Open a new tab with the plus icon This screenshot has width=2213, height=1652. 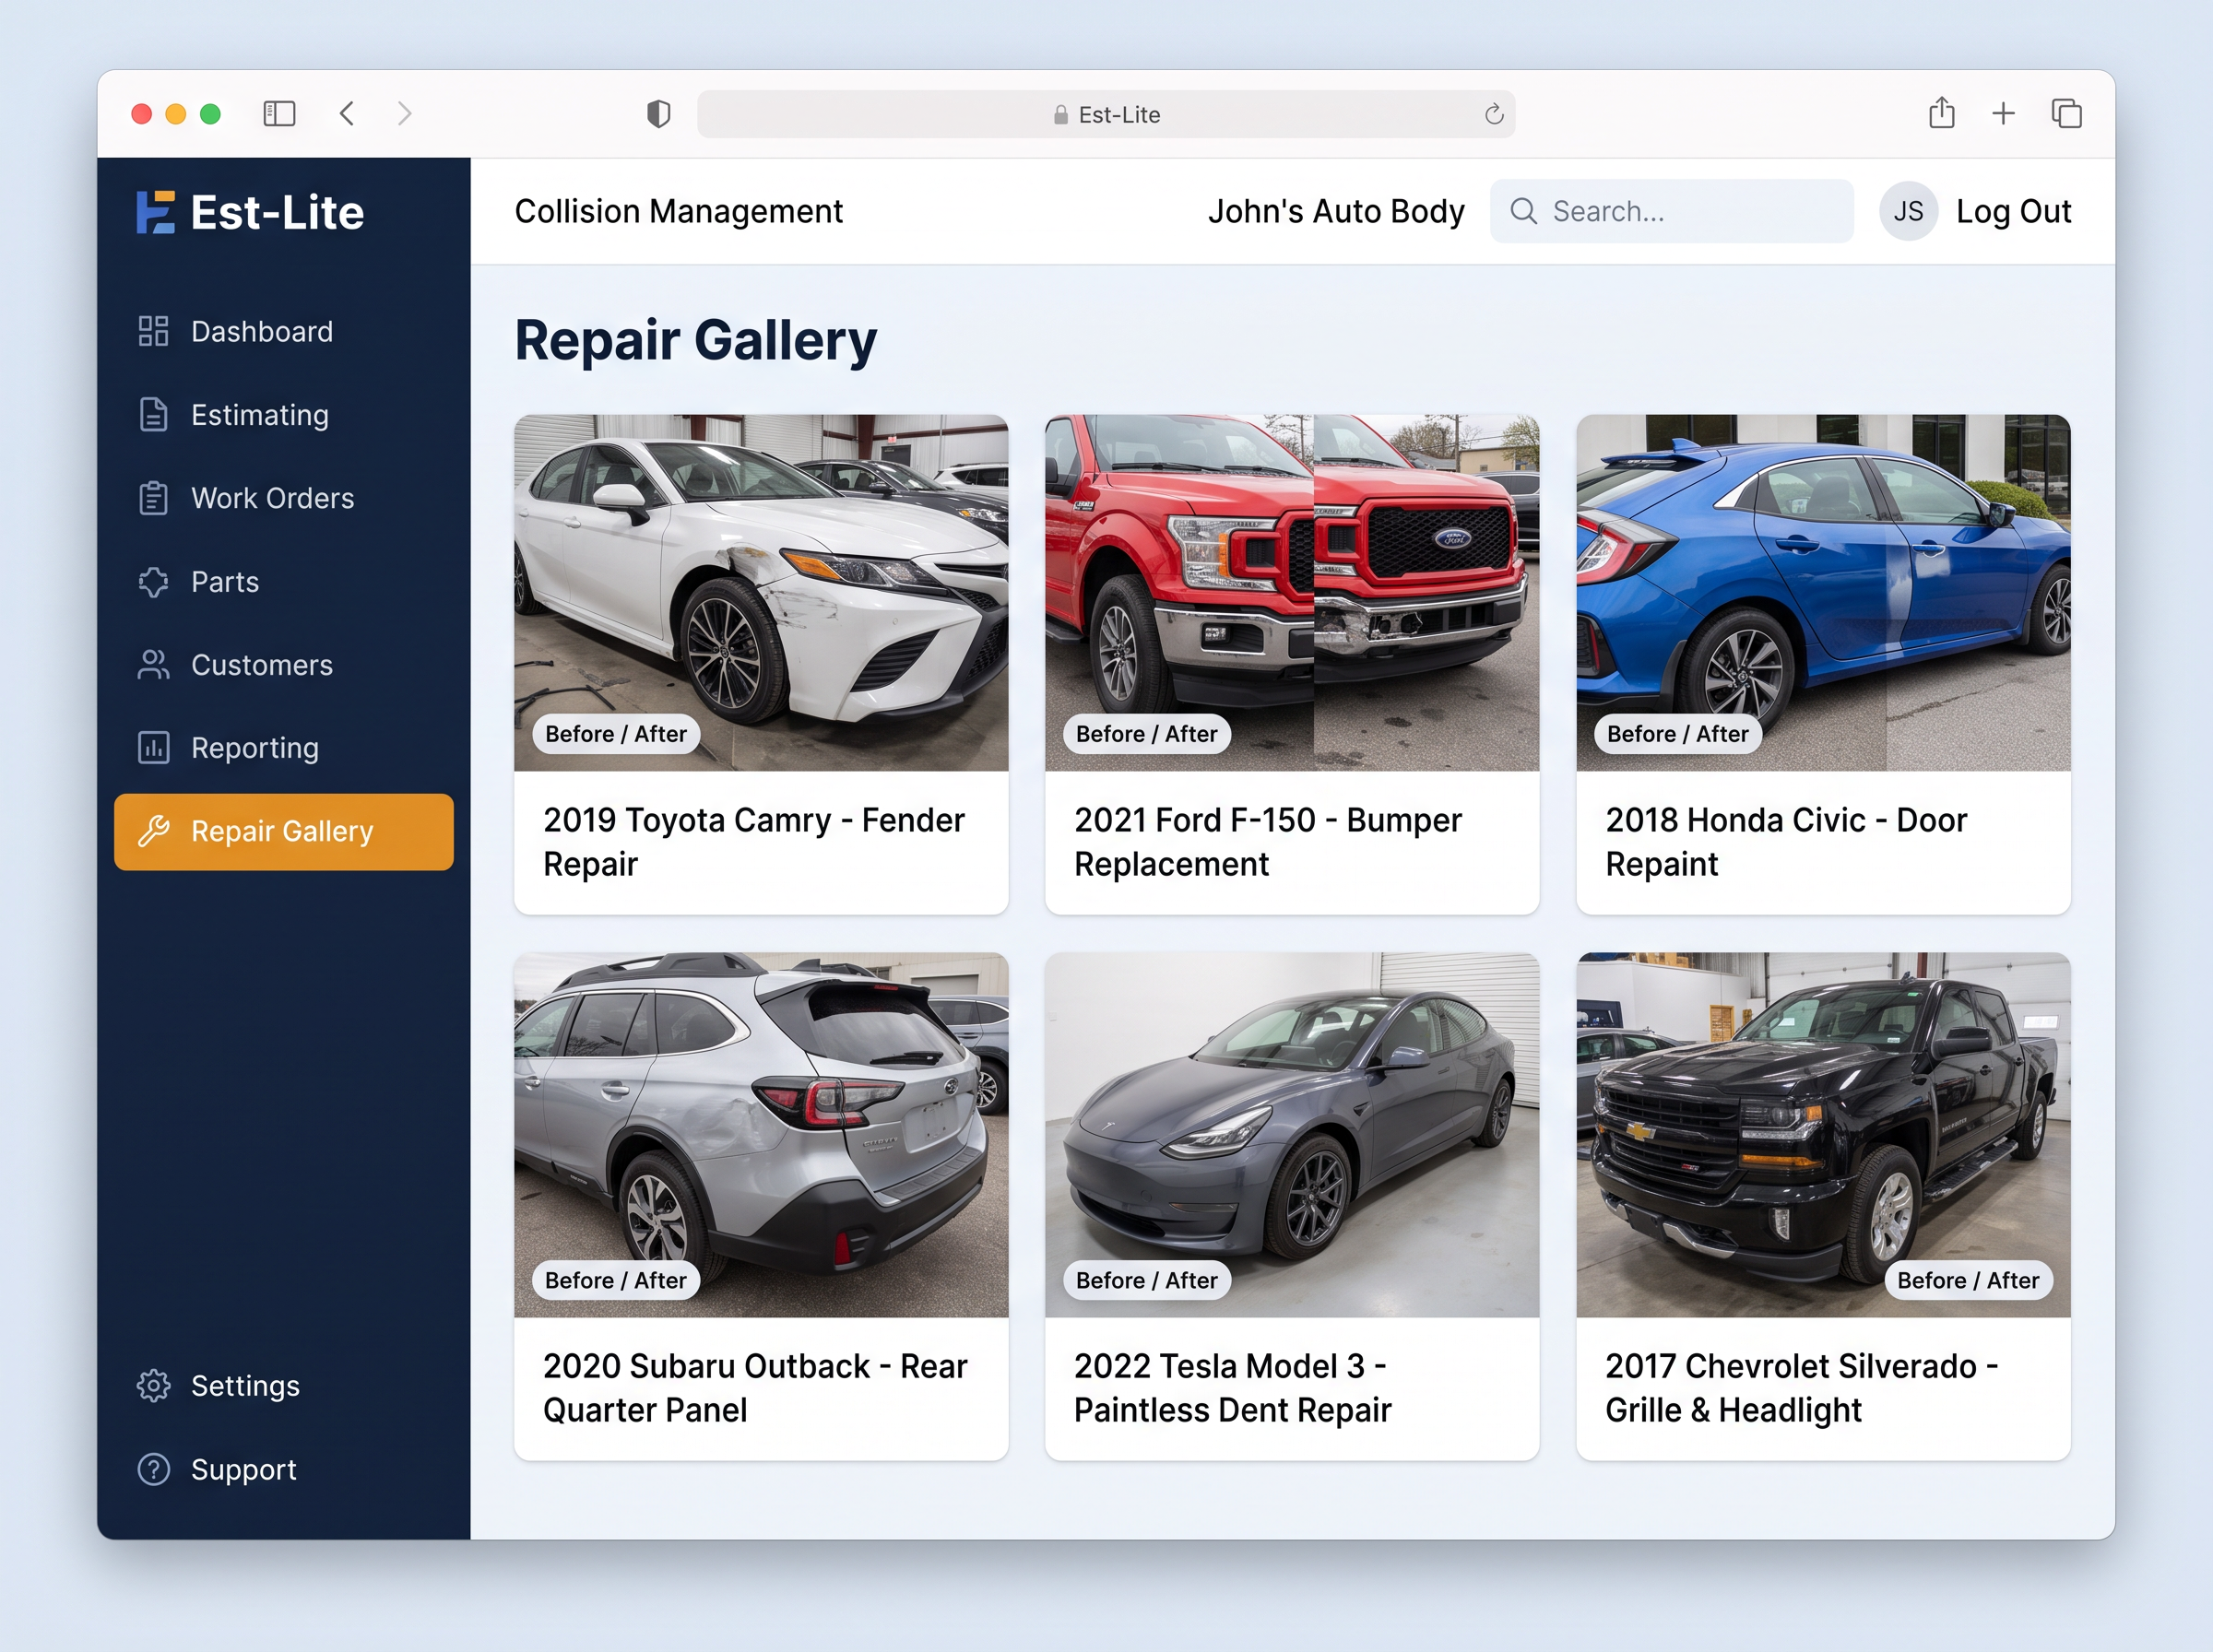[x=2003, y=114]
